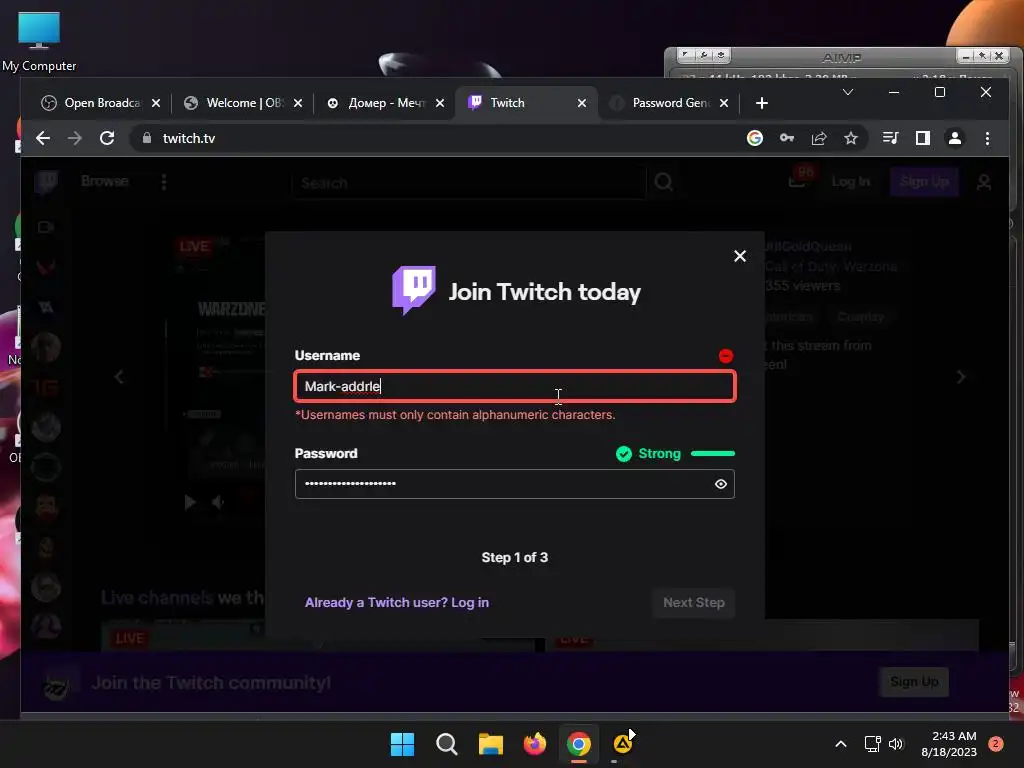This screenshot has height=768, width=1024.
Task: Click the Username input field
Action: pos(515,386)
